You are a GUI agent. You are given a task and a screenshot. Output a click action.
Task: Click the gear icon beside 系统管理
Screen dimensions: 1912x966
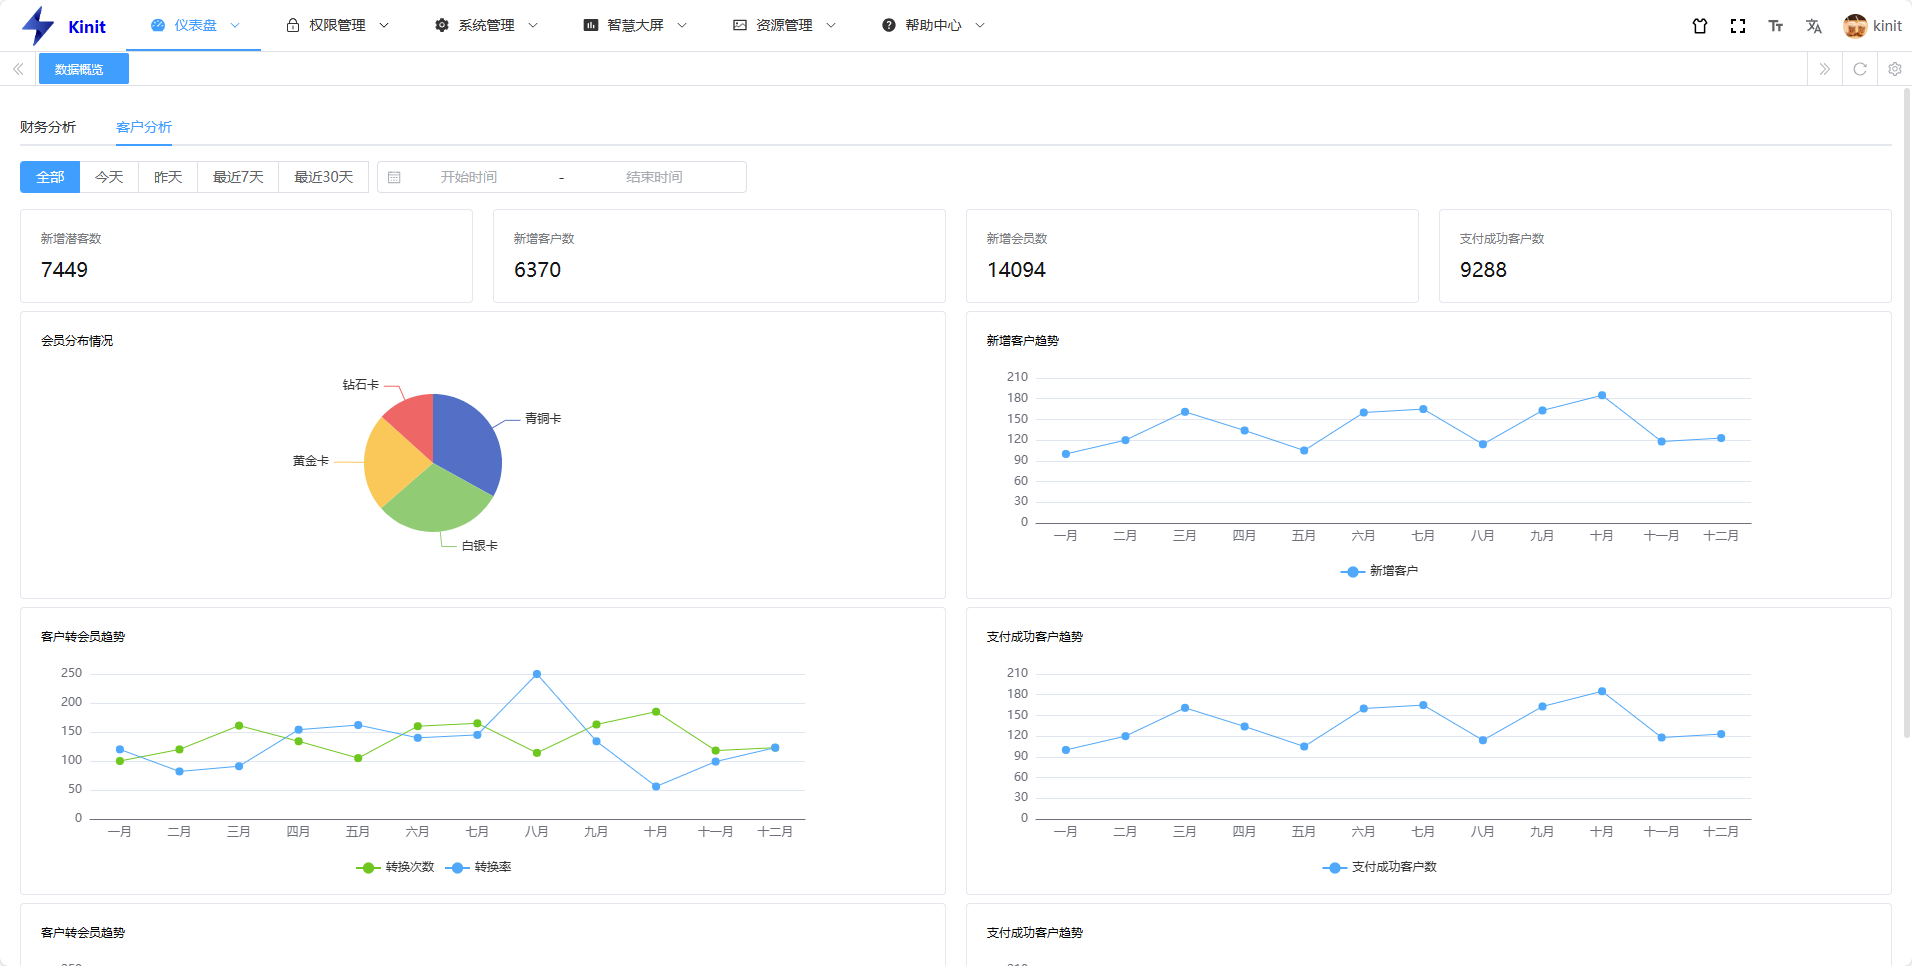click(442, 25)
